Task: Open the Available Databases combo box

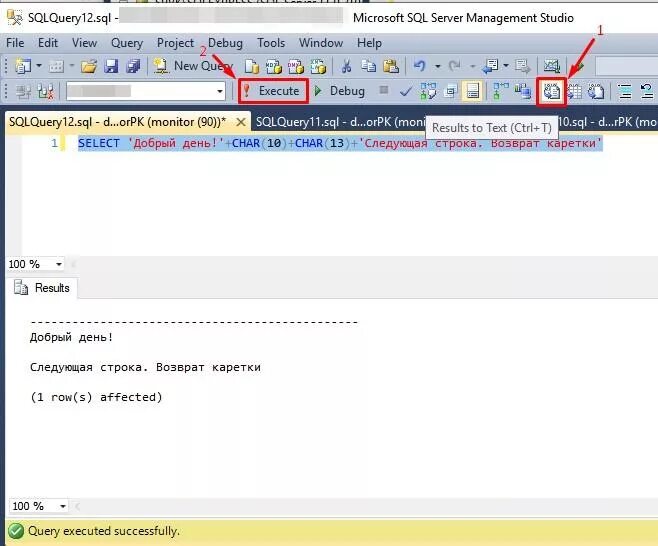Action: 146,91
